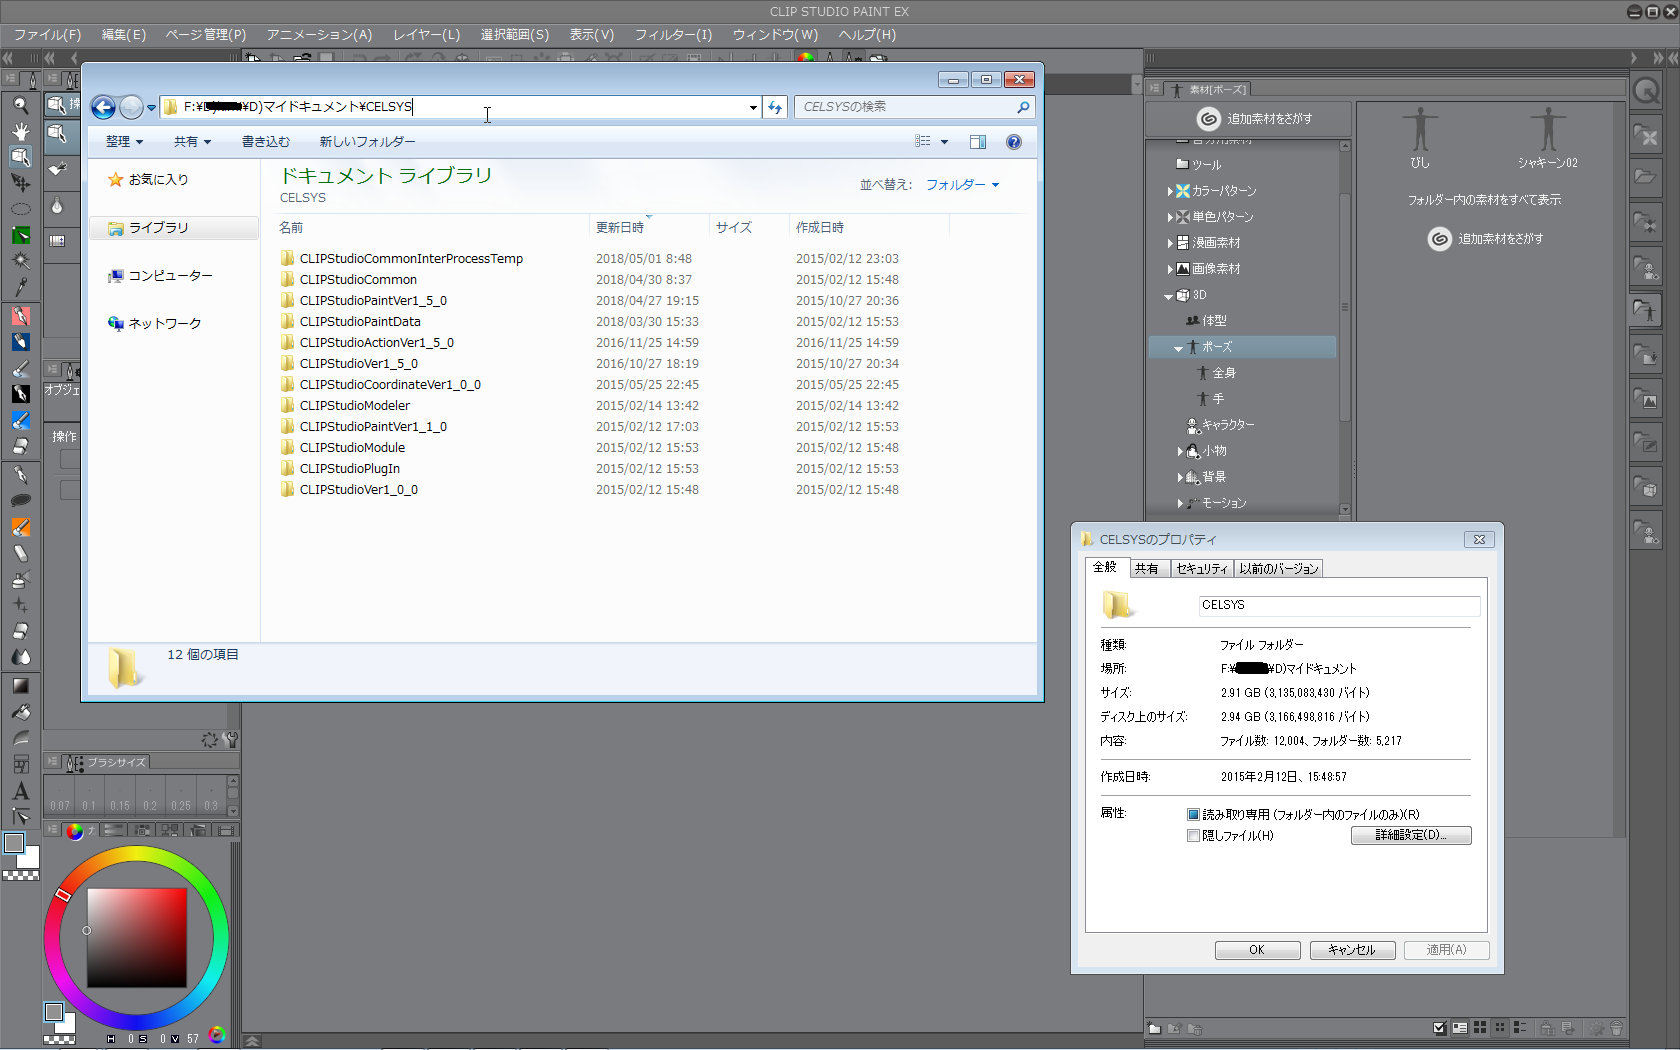Select the Correct Line tool
The height and width of the screenshot is (1050, 1680).
click(x=20, y=816)
